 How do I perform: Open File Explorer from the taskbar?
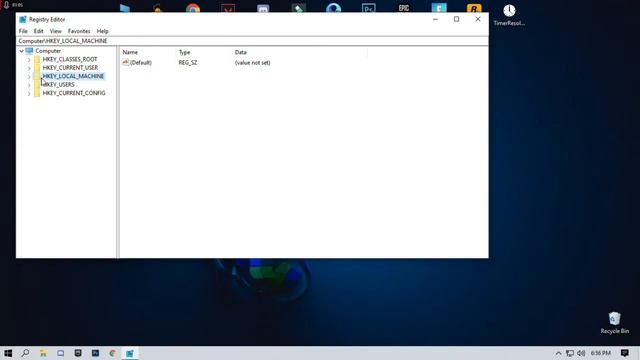(43, 353)
